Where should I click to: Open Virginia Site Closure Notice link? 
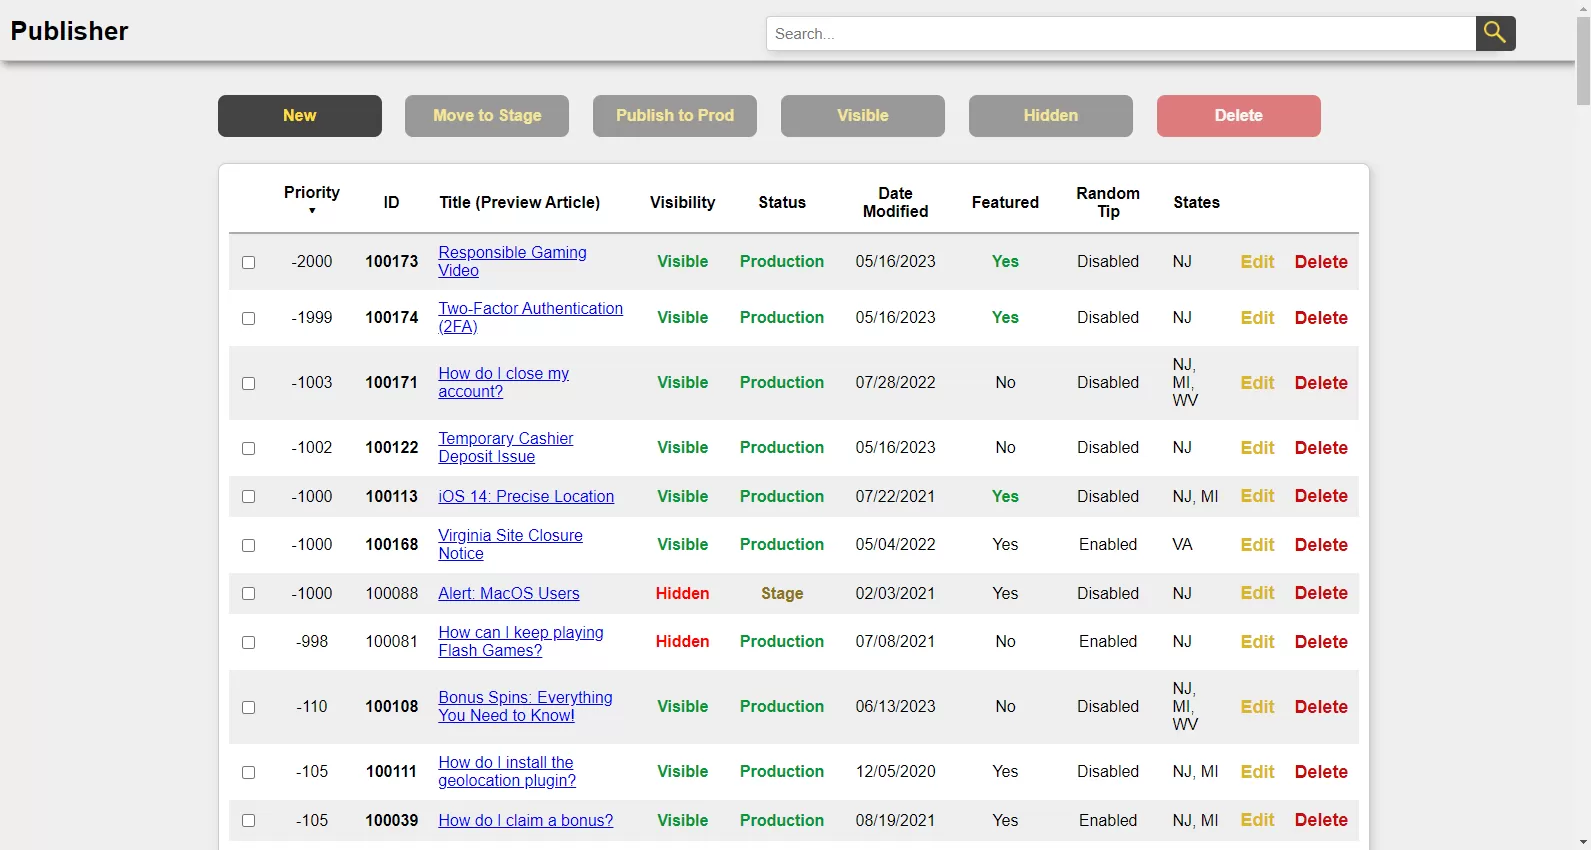(x=510, y=544)
